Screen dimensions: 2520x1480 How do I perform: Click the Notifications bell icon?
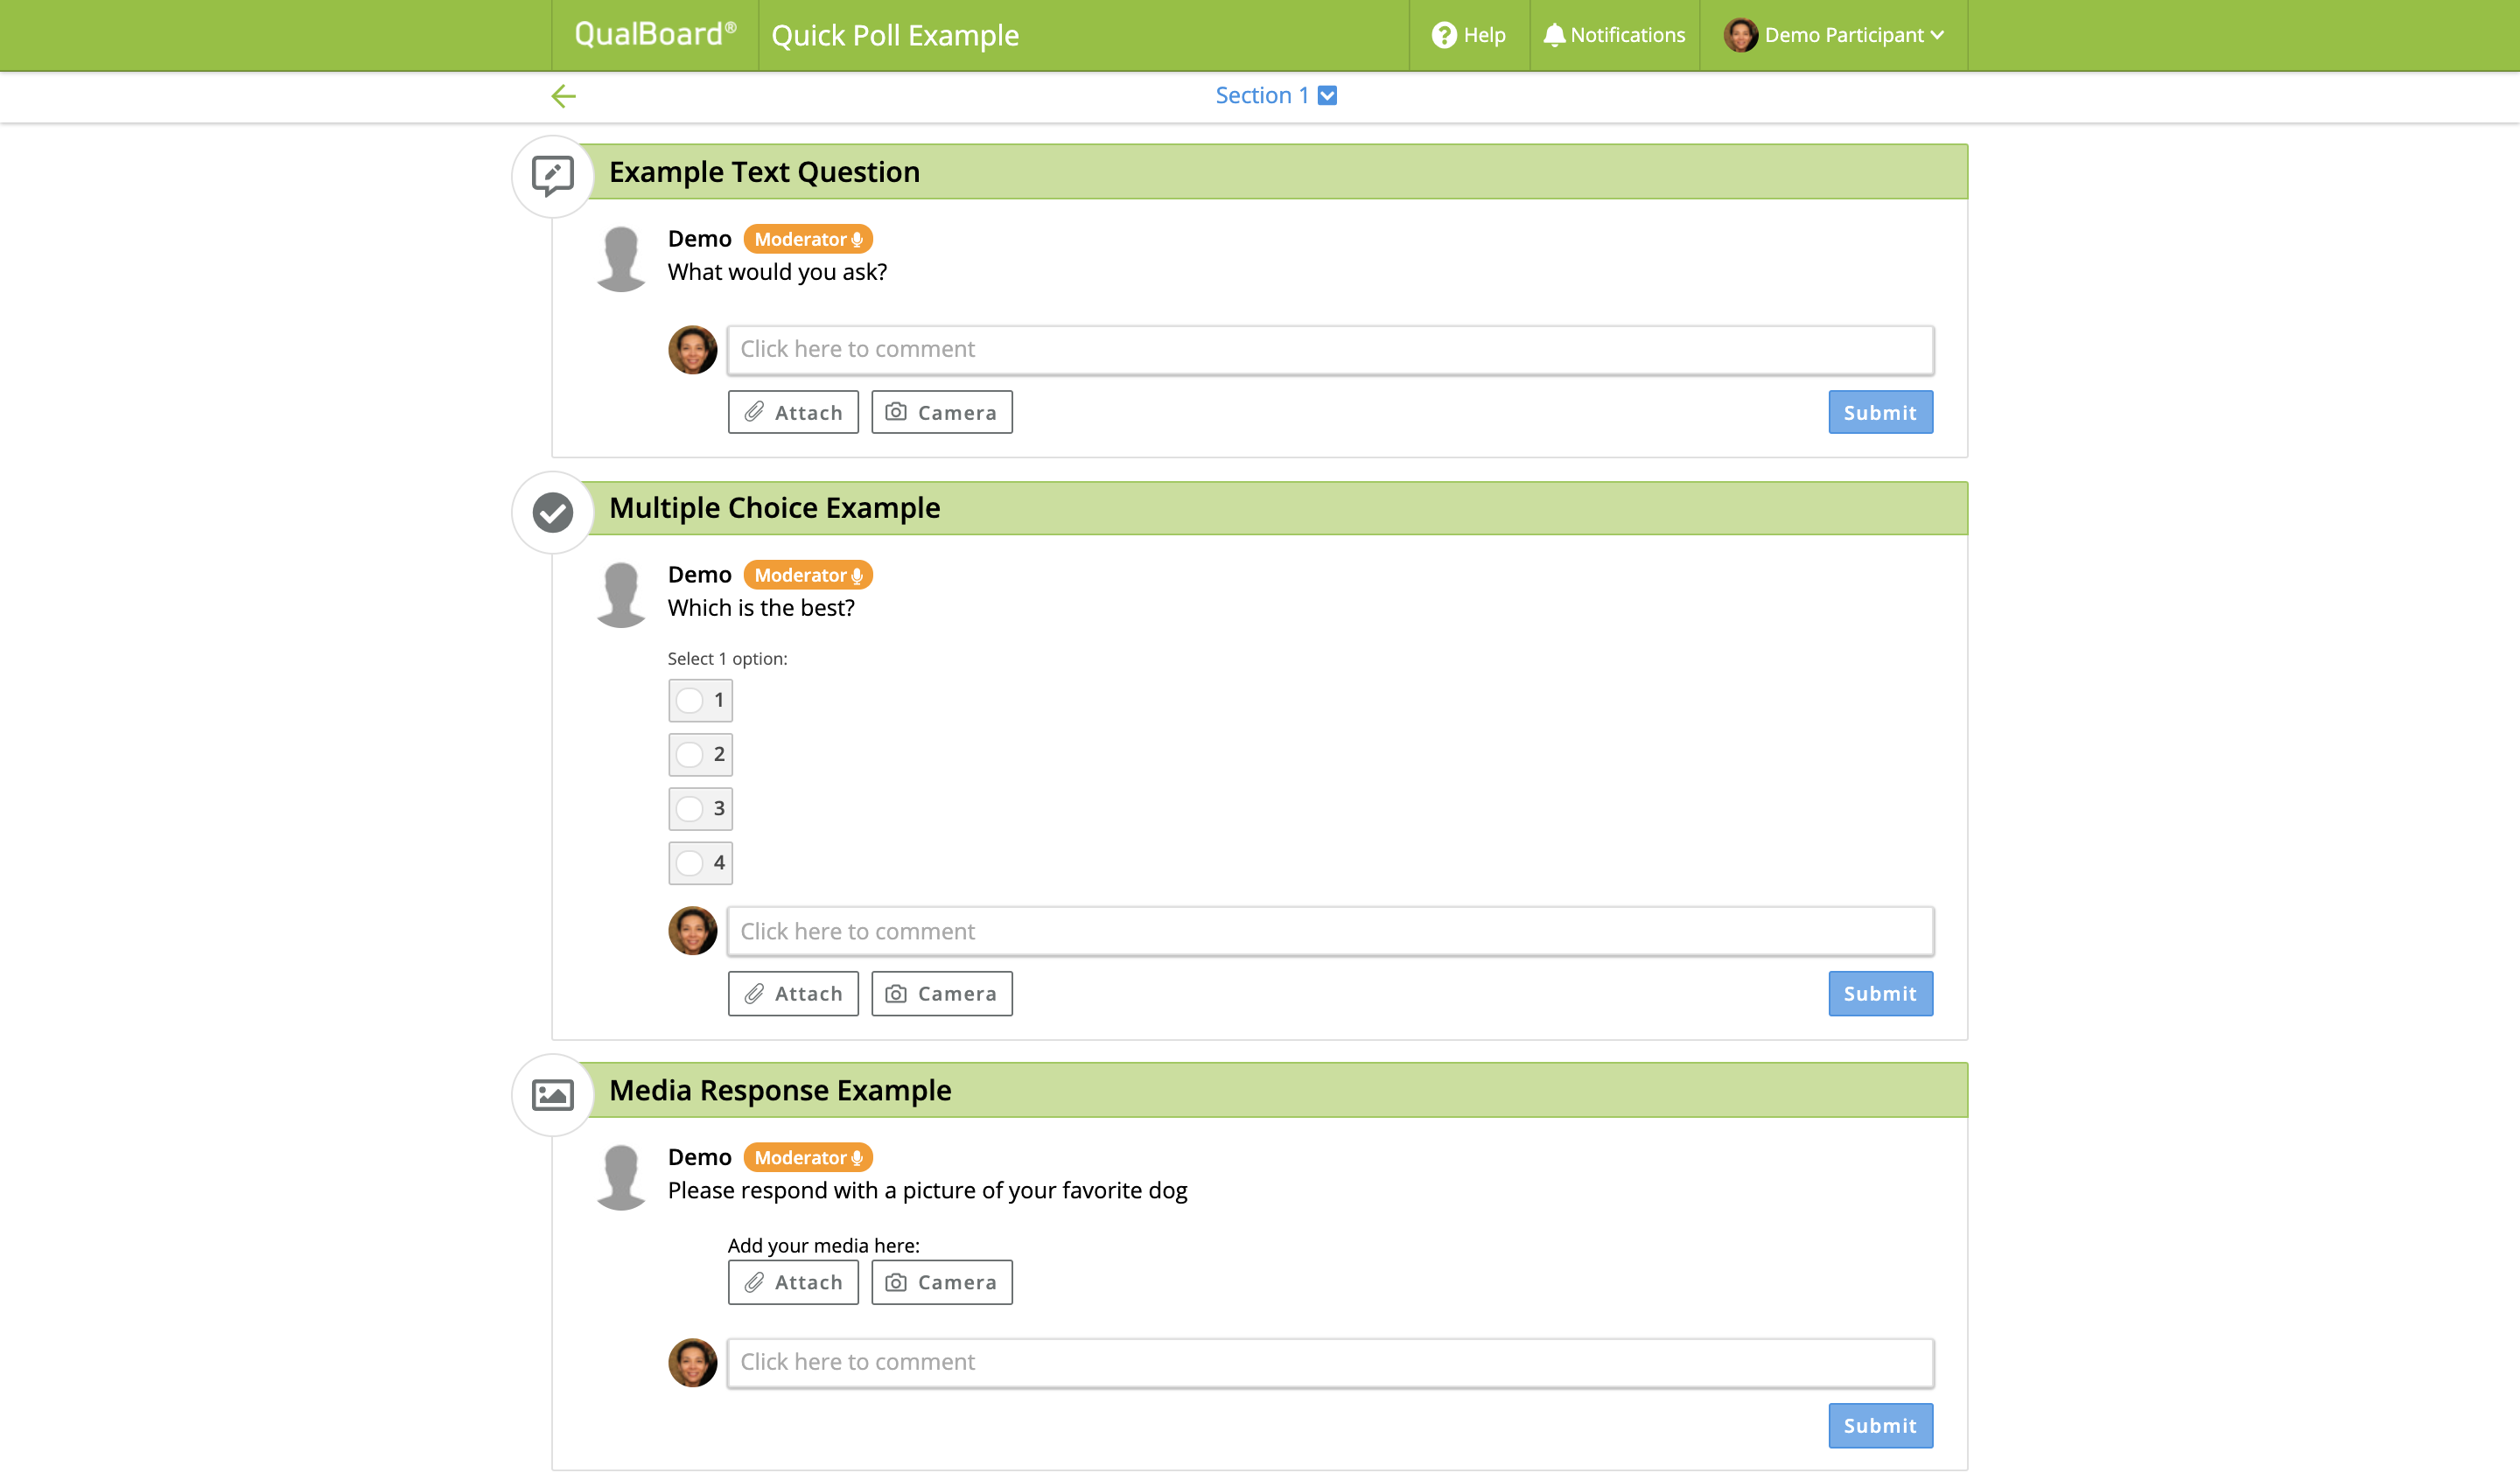(x=1553, y=35)
